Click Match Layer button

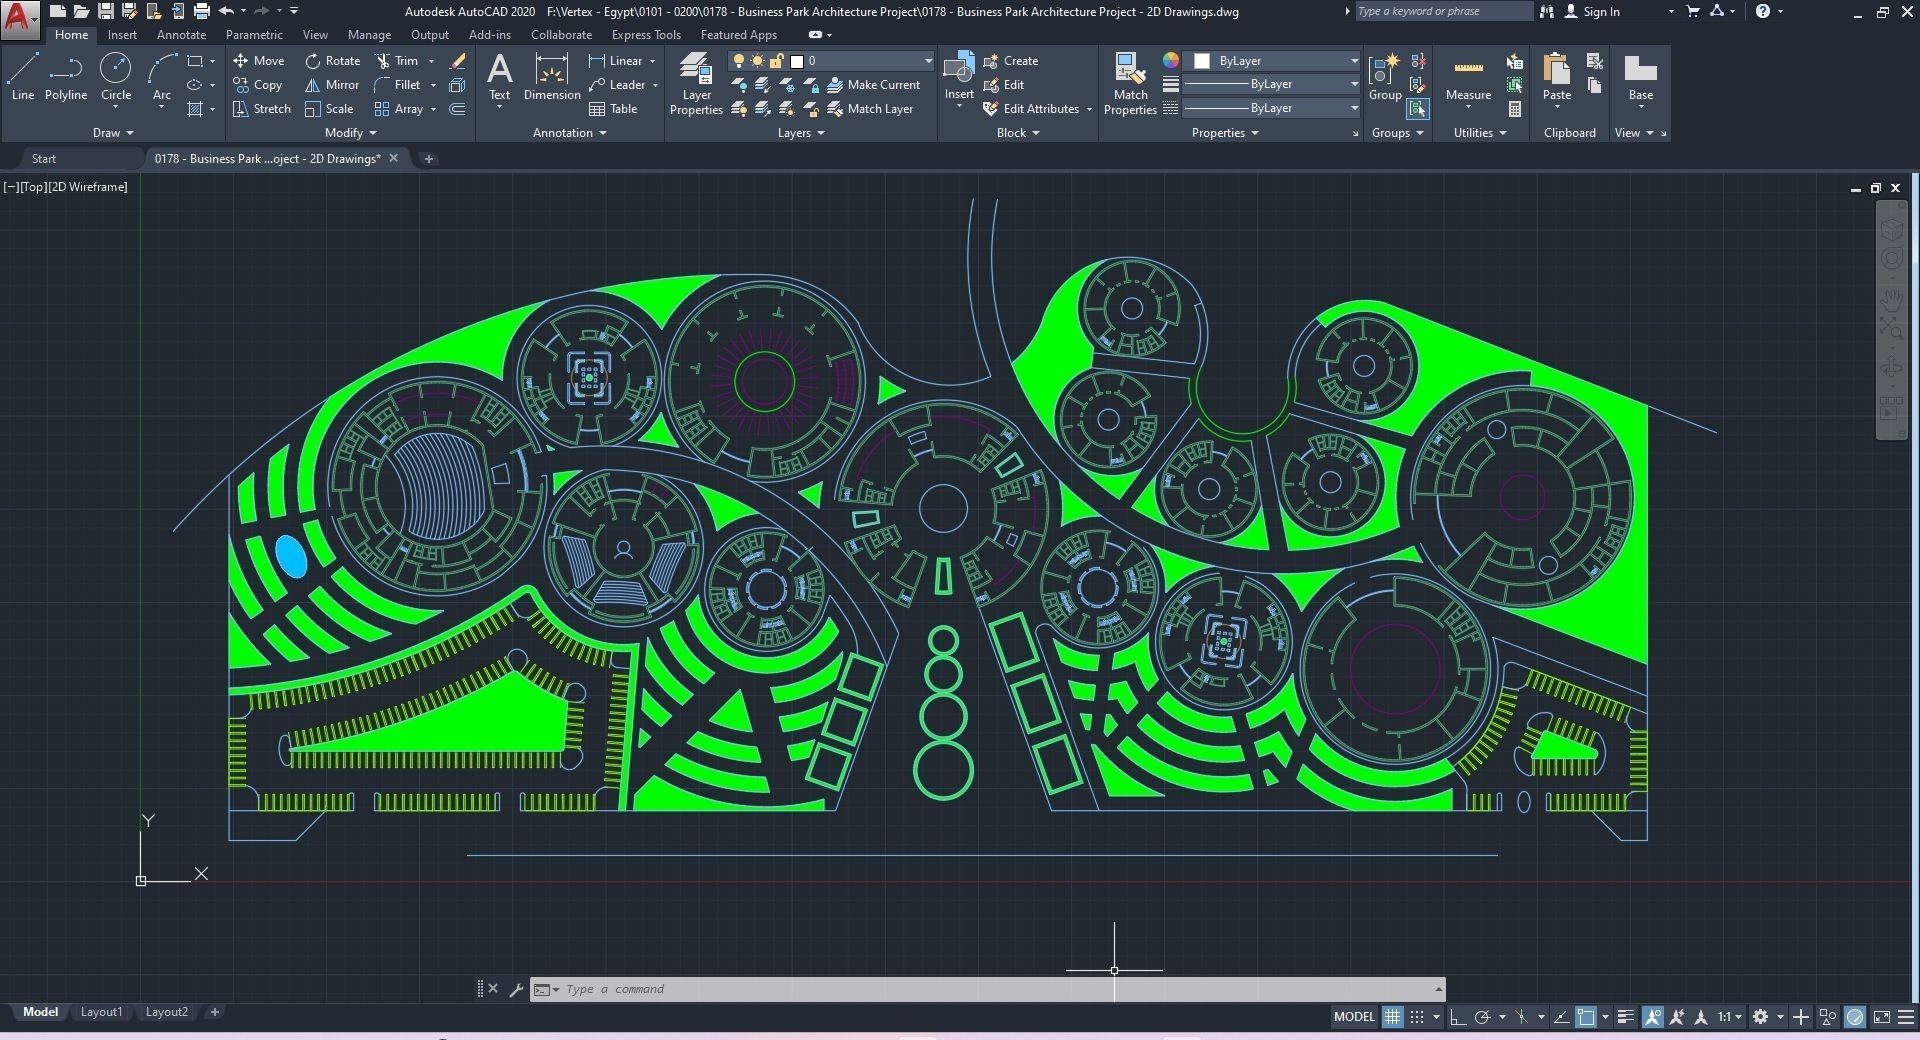[x=870, y=109]
